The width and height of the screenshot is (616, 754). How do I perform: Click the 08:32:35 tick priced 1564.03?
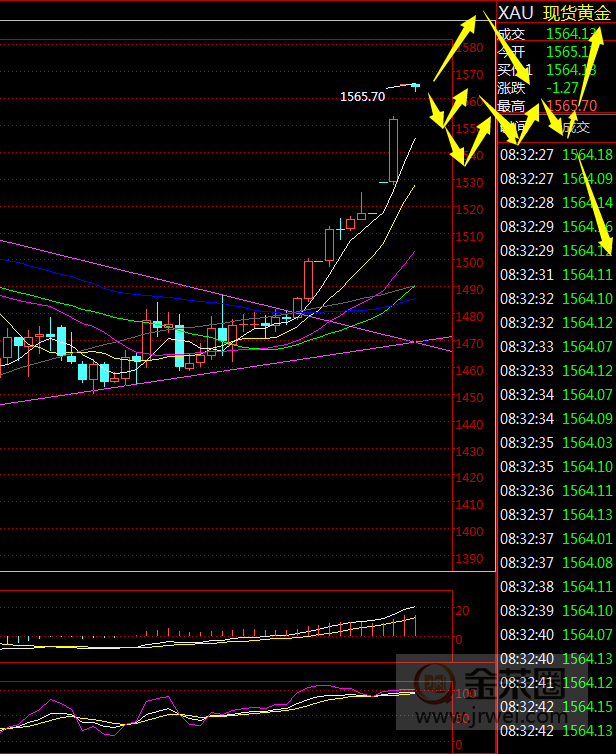[555, 443]
